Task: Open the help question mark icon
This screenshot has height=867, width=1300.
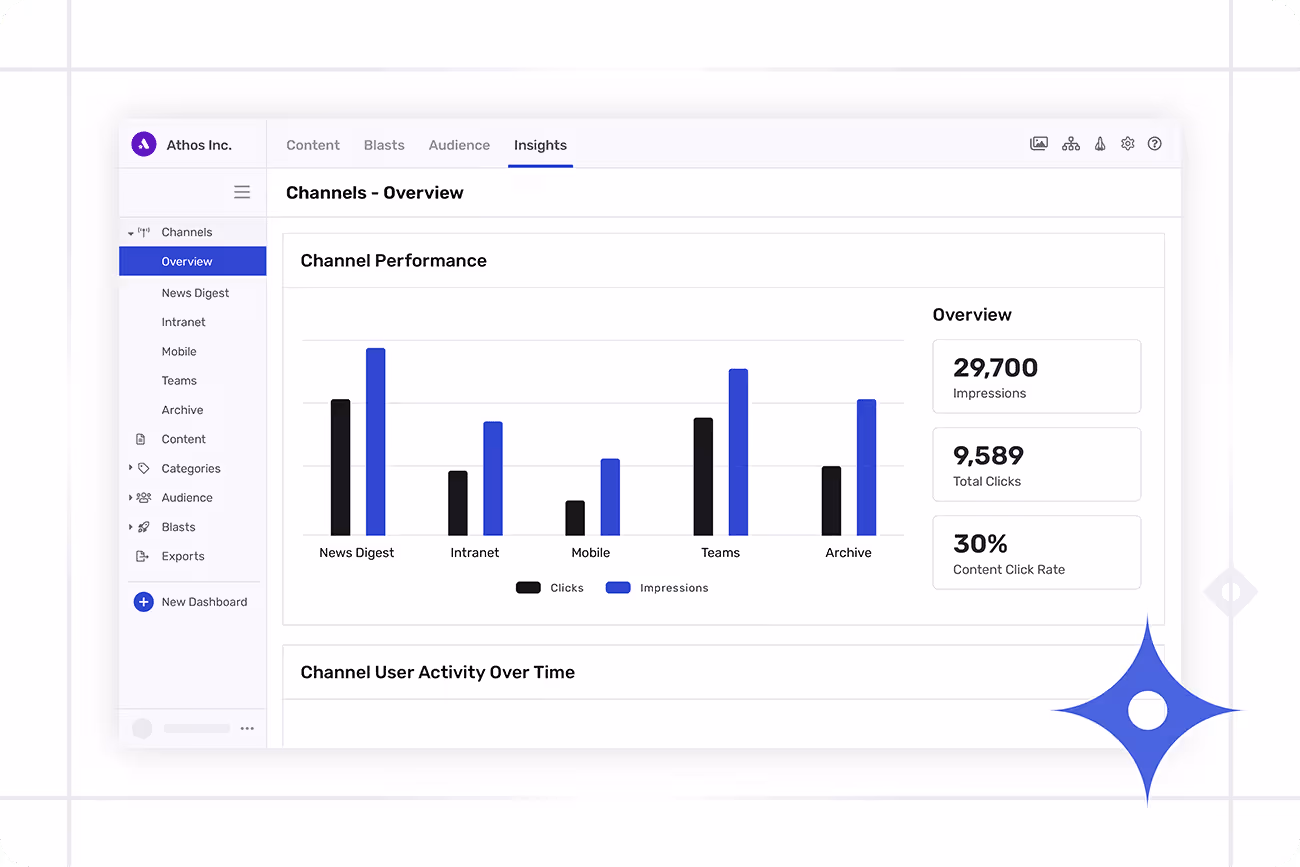Action: (x=1155, y=144)
